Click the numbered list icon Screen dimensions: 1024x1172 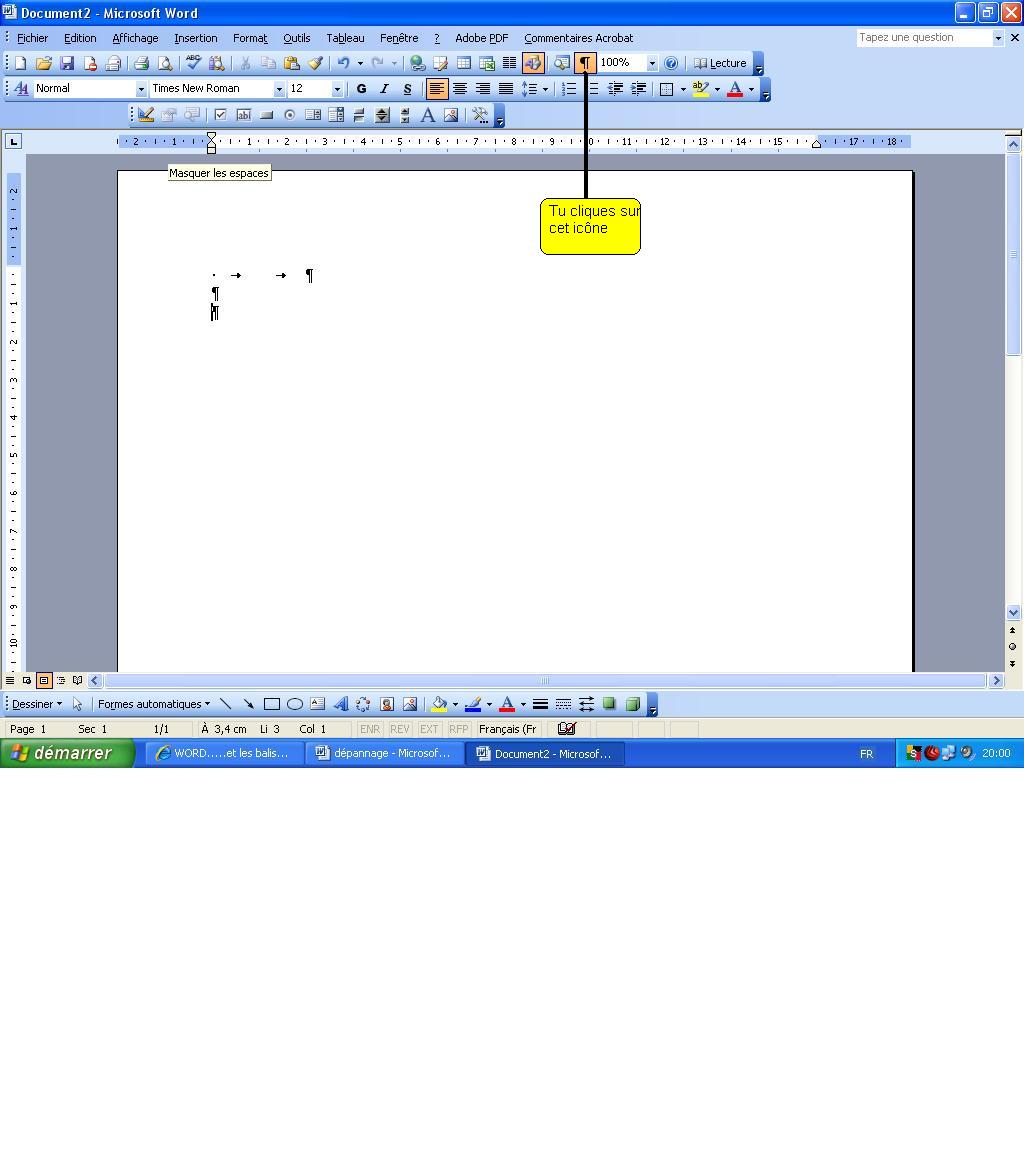click(569, 89)
